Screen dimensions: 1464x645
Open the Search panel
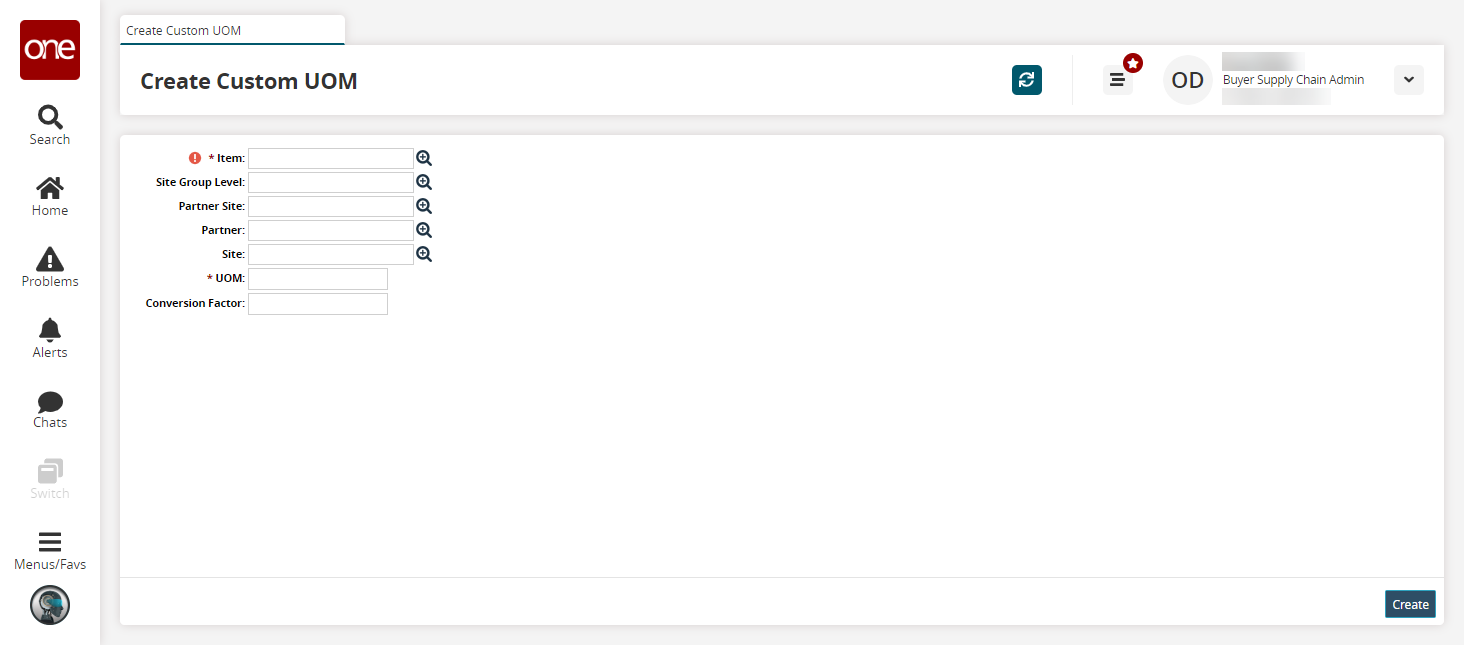point(50,125)
